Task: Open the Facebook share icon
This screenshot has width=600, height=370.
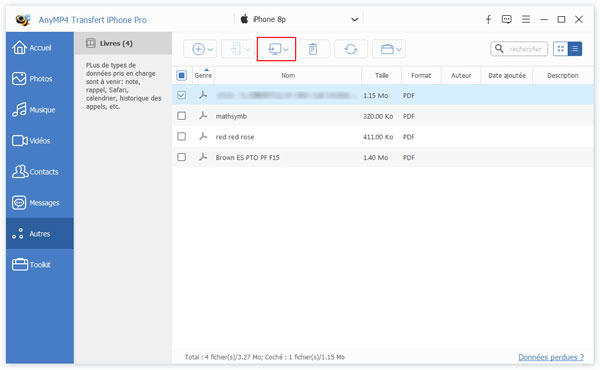Action: (488, 19)
